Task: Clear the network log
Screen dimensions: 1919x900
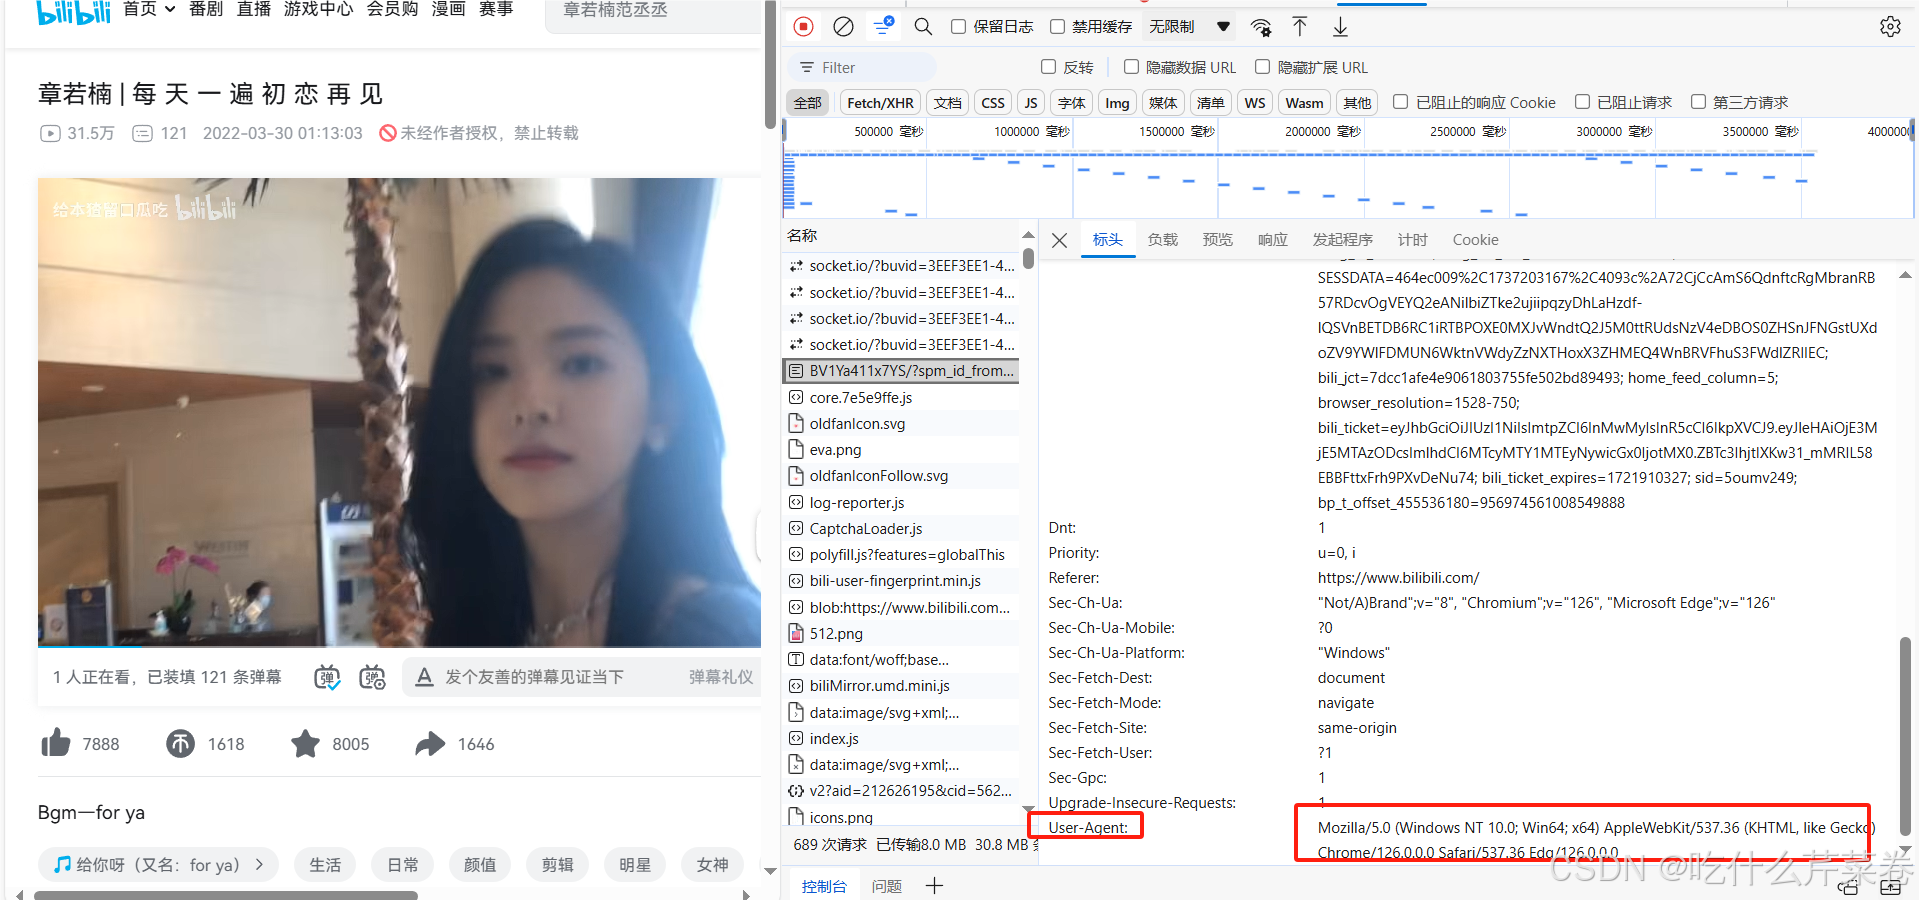Action: 843,27
